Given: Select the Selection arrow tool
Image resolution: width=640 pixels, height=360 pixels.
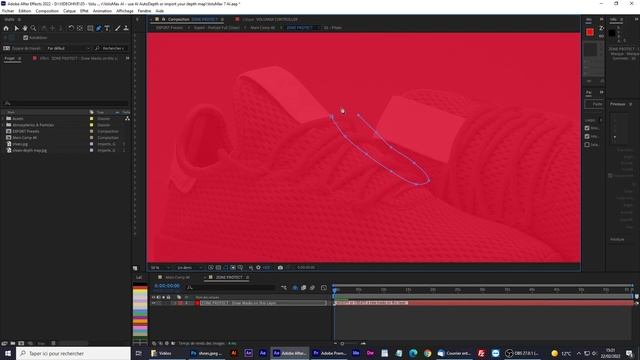Looking at the screenshot, I should click(x=16, y=28).
